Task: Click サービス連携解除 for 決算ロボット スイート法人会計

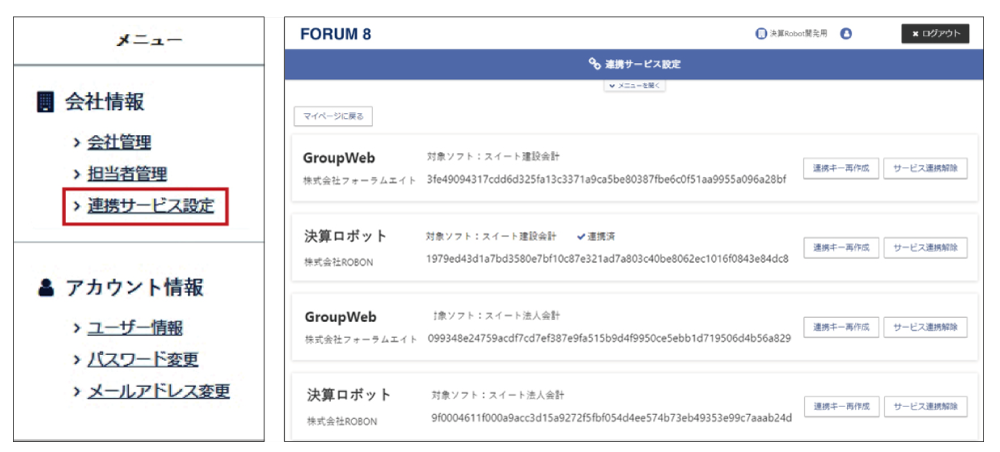Action: point(925,406)
